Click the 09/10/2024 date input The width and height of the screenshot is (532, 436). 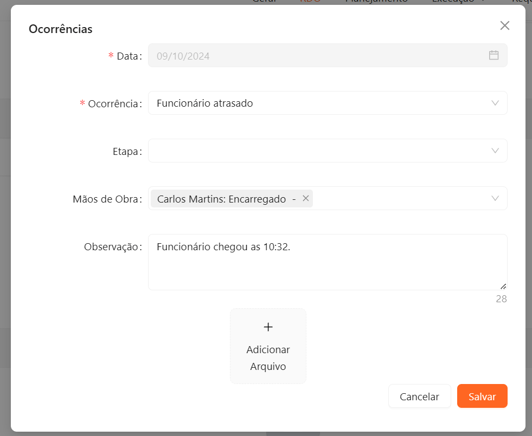tap(328, 55)
